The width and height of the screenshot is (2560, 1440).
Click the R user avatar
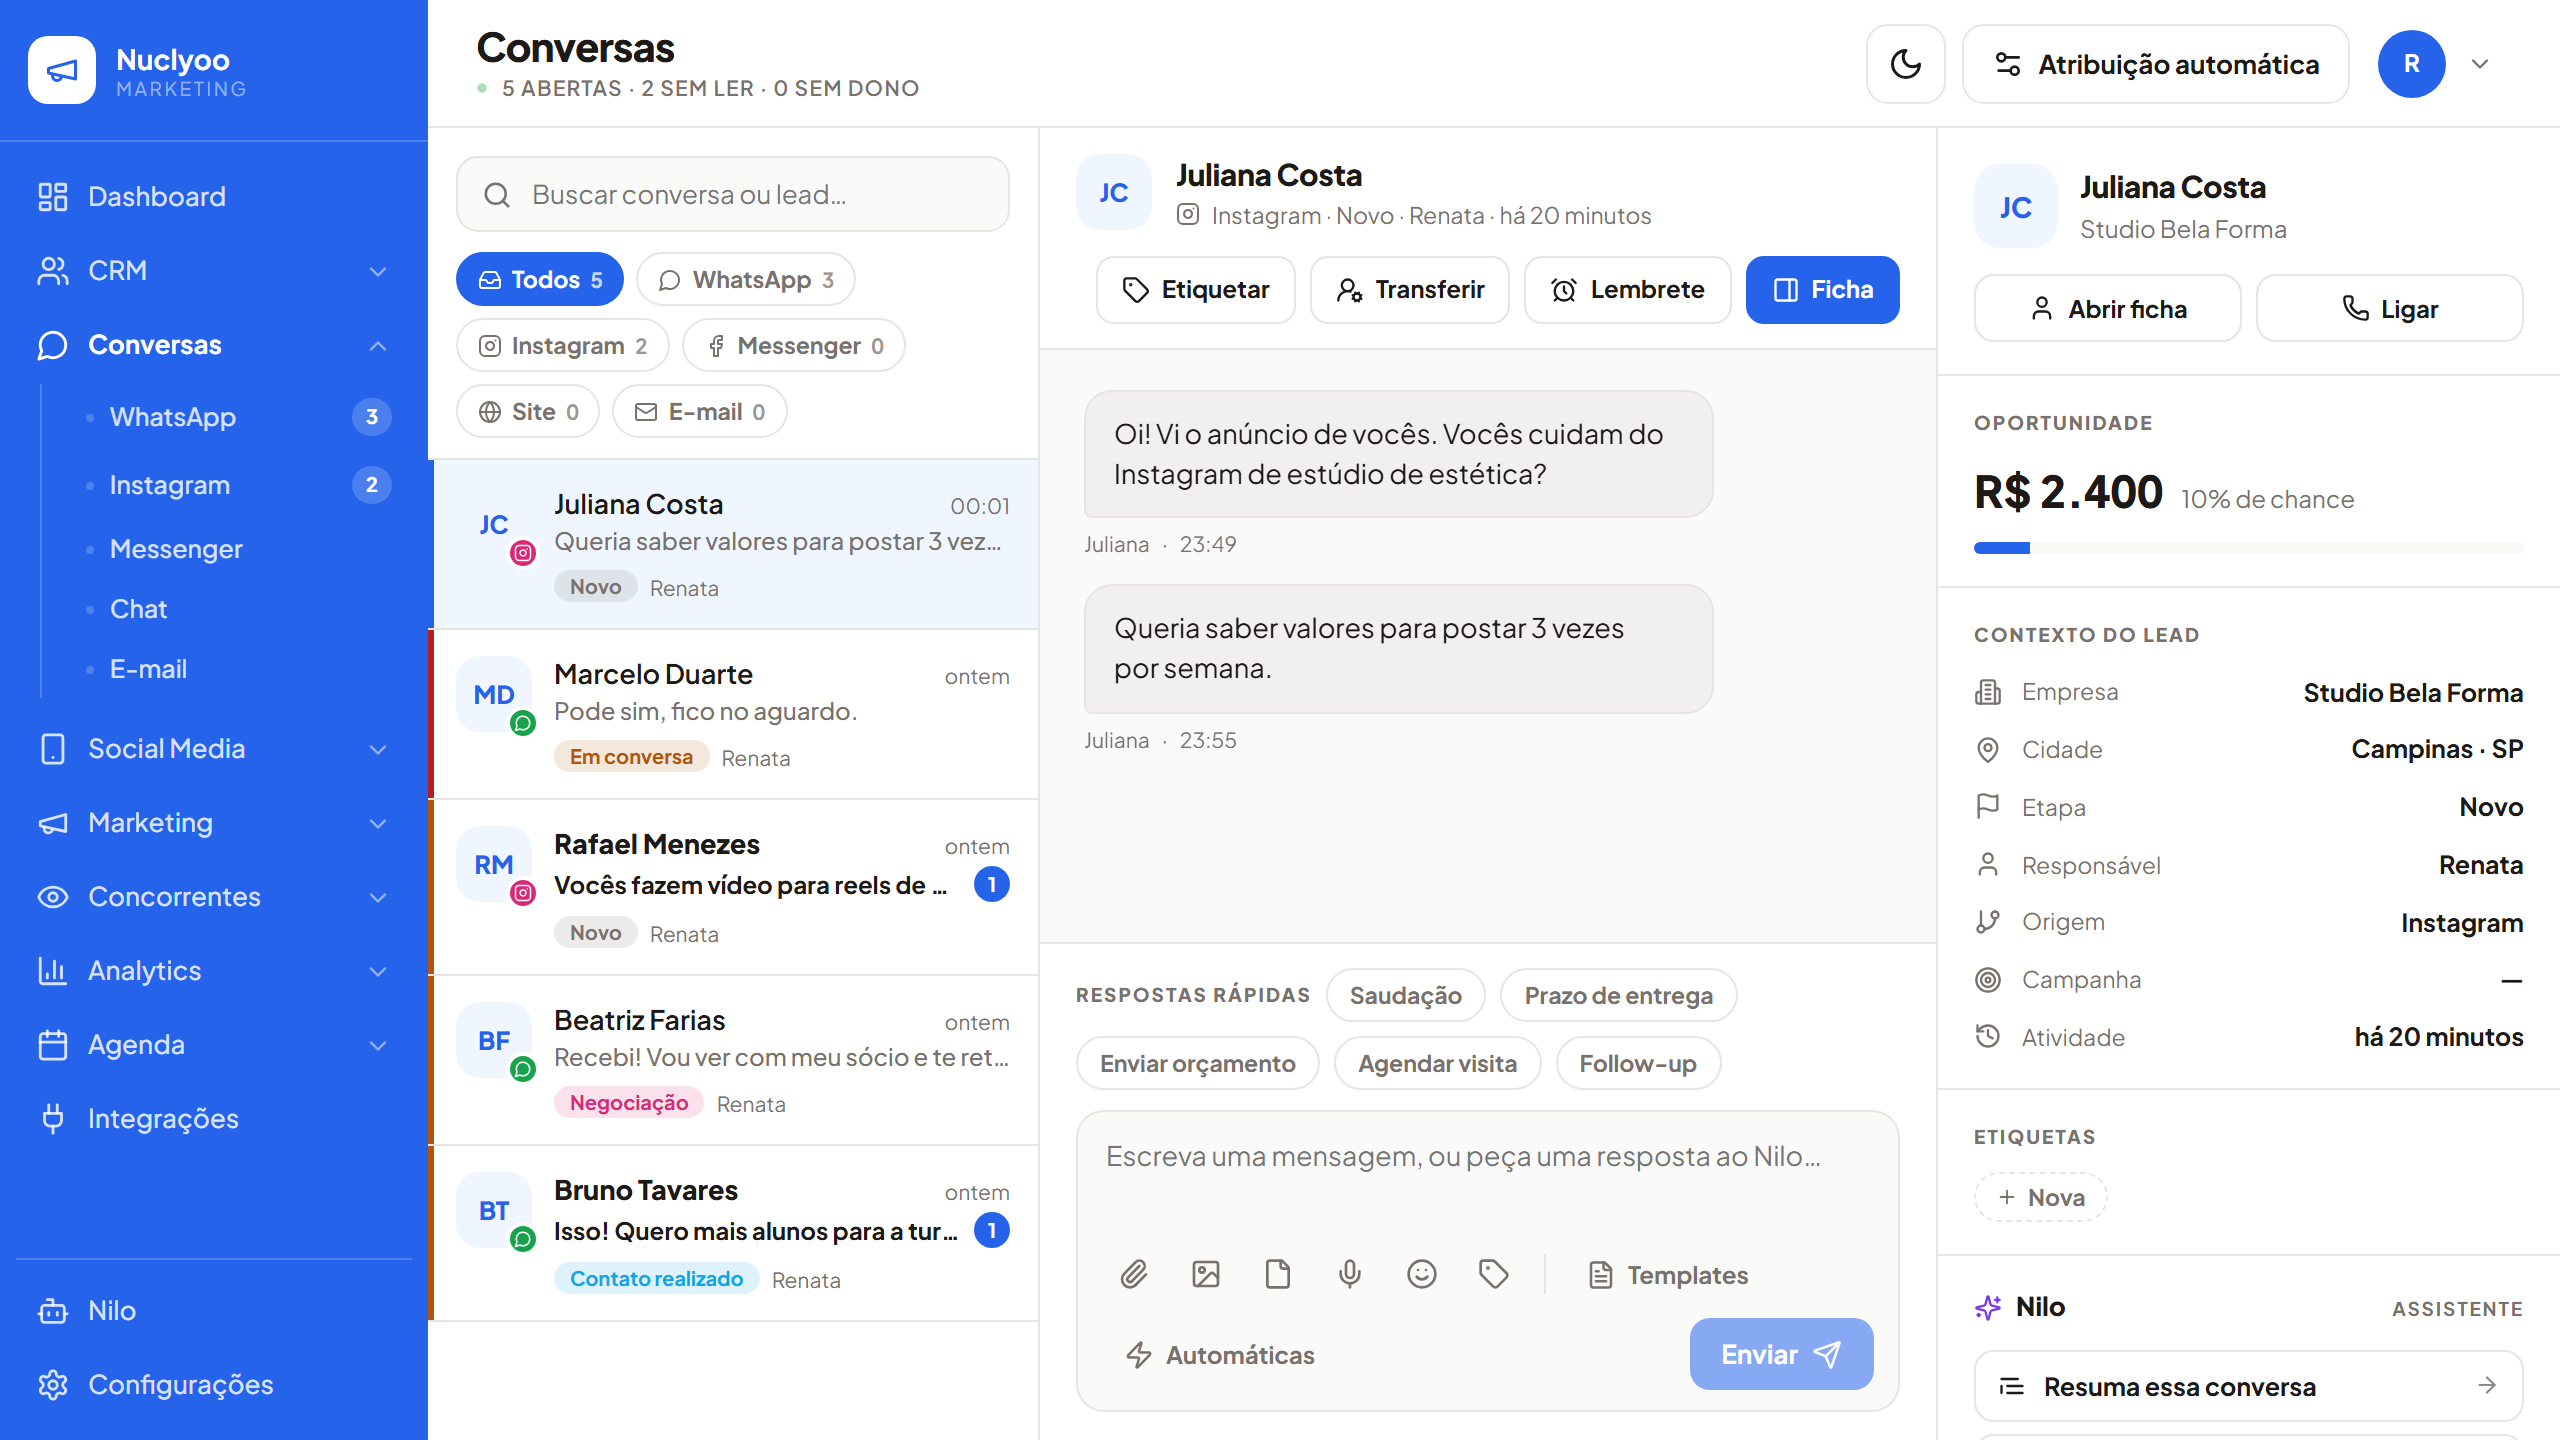pos(2411,64)
